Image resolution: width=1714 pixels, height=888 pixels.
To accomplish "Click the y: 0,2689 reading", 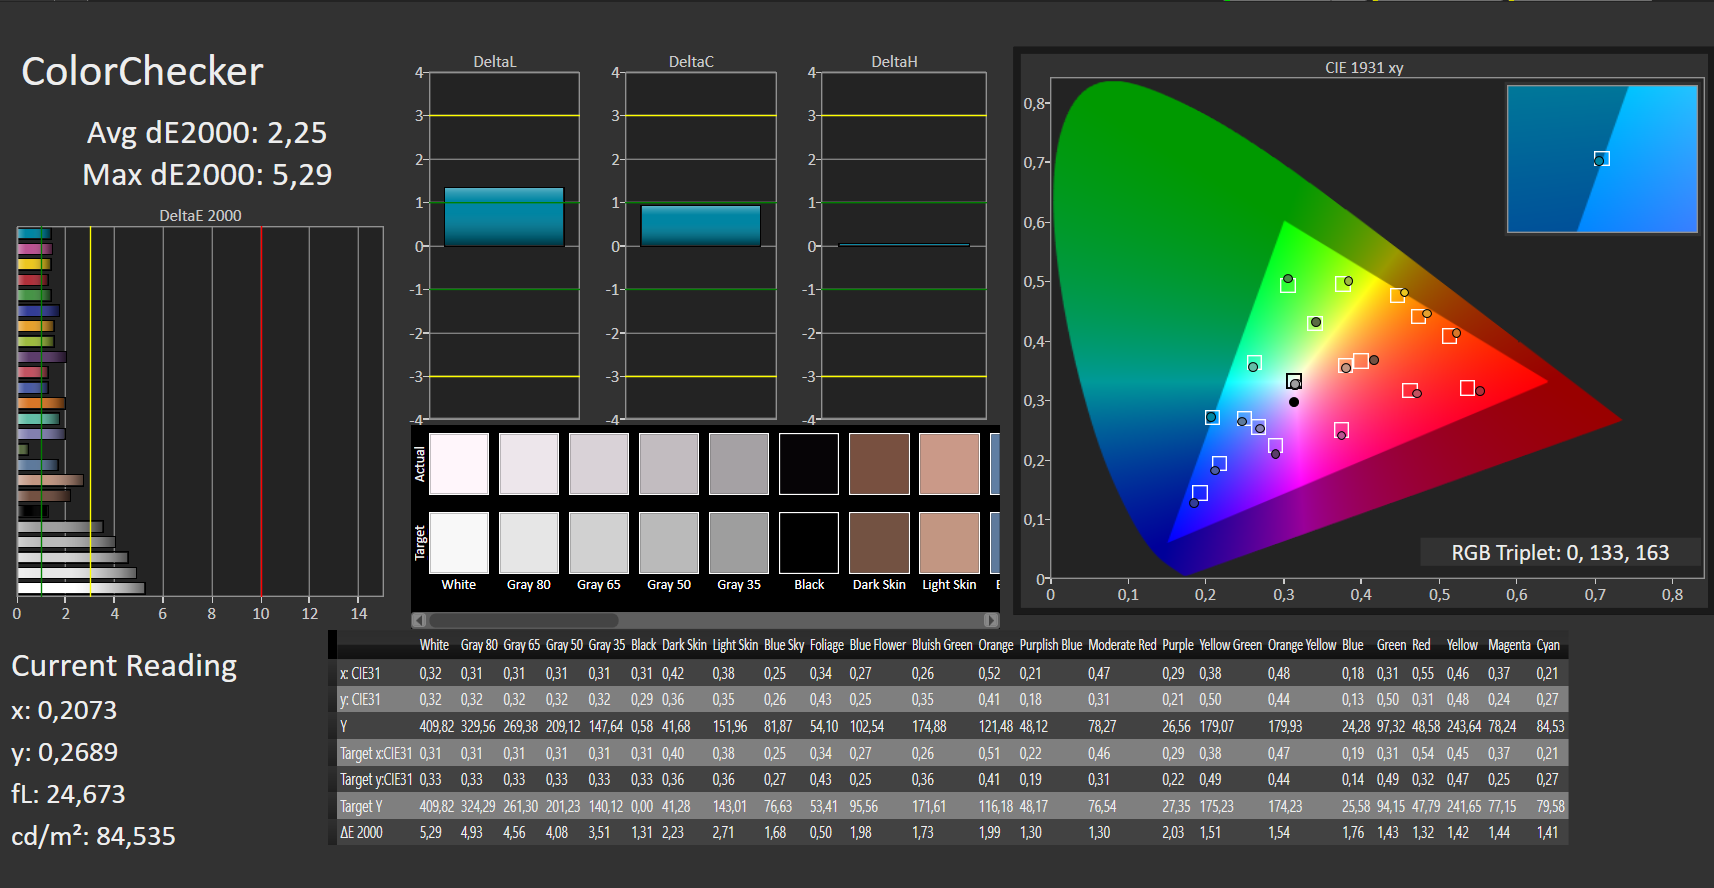I will (x=64, y=752).
